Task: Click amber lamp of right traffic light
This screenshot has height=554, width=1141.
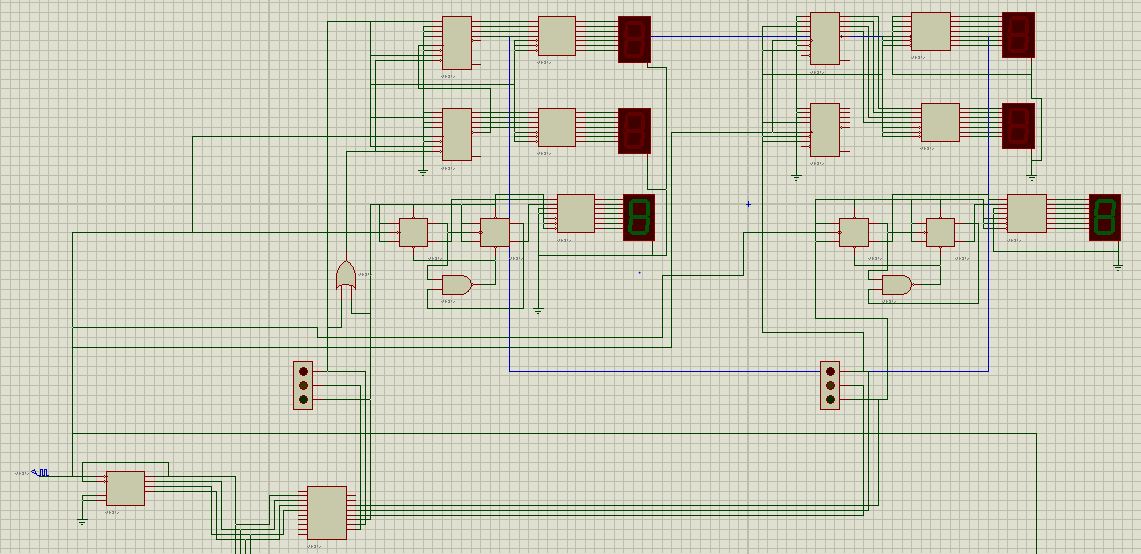Action: point(830,385)
